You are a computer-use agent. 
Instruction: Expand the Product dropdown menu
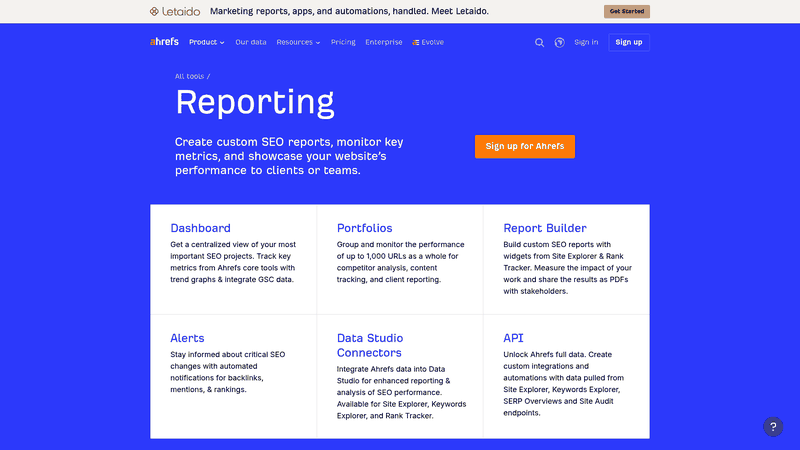pos(207,42)
